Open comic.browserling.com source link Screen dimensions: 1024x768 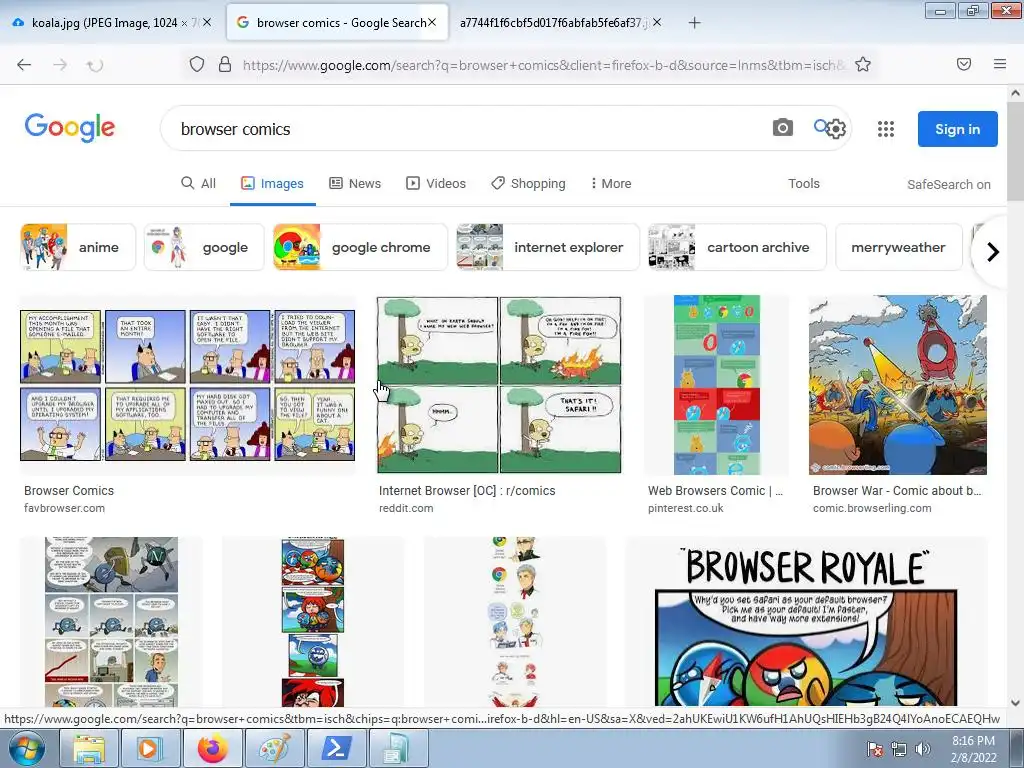[x=872, y=508]
